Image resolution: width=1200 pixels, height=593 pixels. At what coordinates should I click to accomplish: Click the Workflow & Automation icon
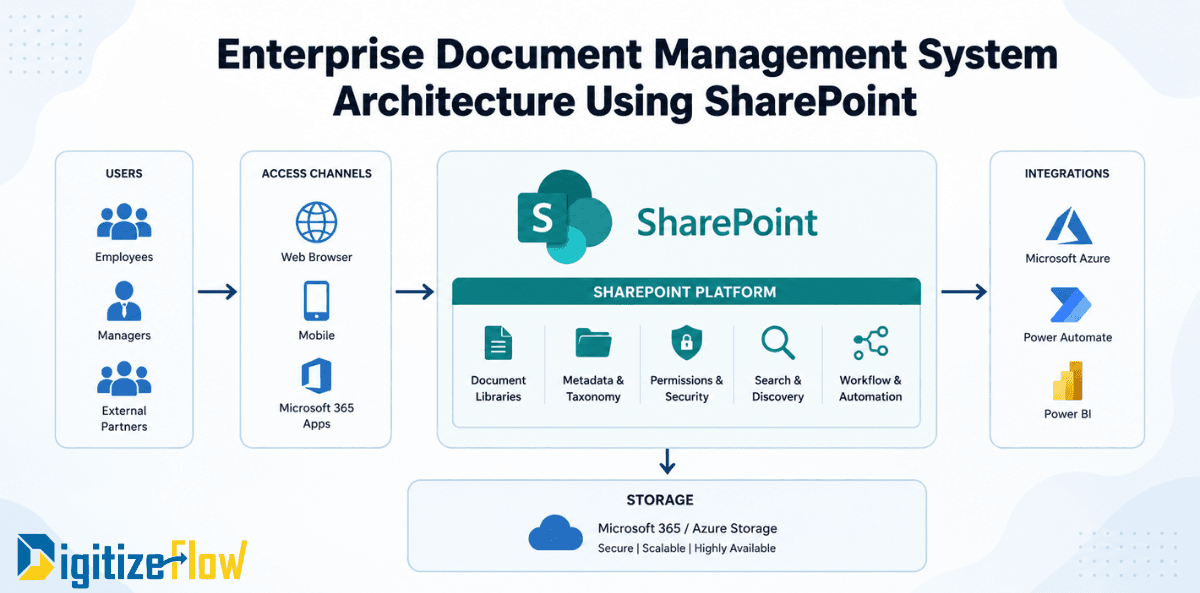[x=870, y=343]
